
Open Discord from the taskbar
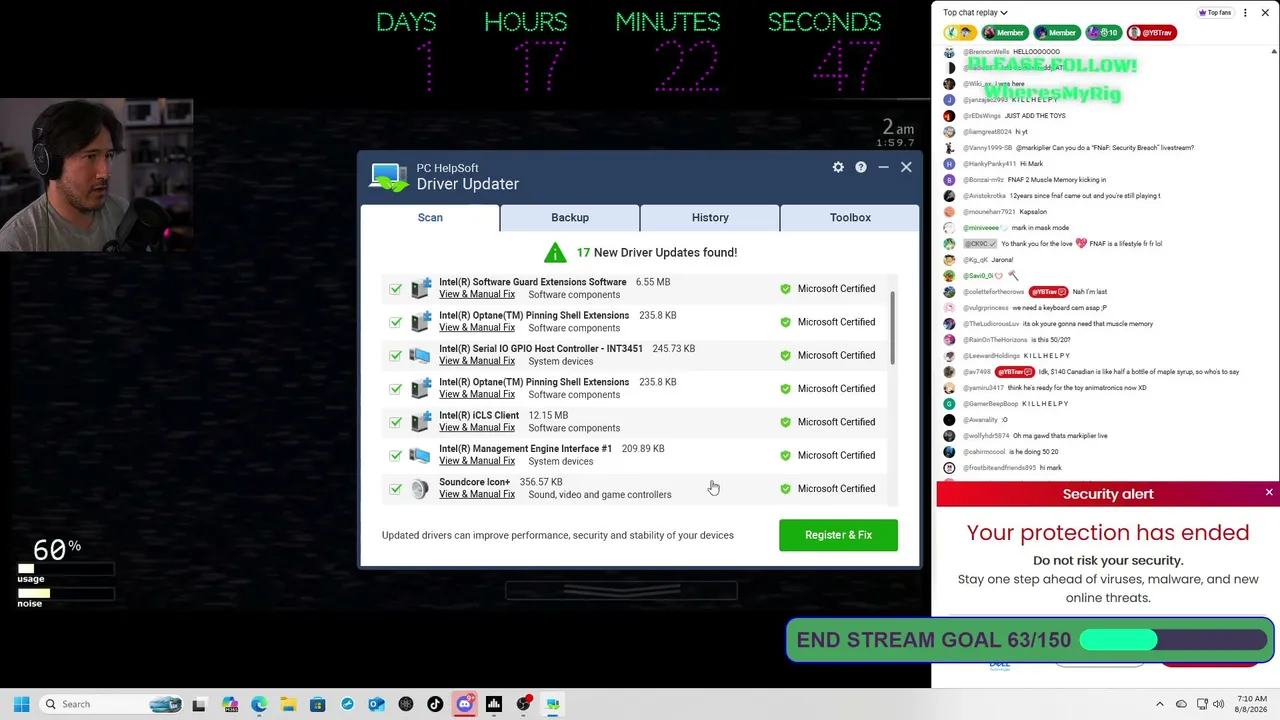coord(464,704)
